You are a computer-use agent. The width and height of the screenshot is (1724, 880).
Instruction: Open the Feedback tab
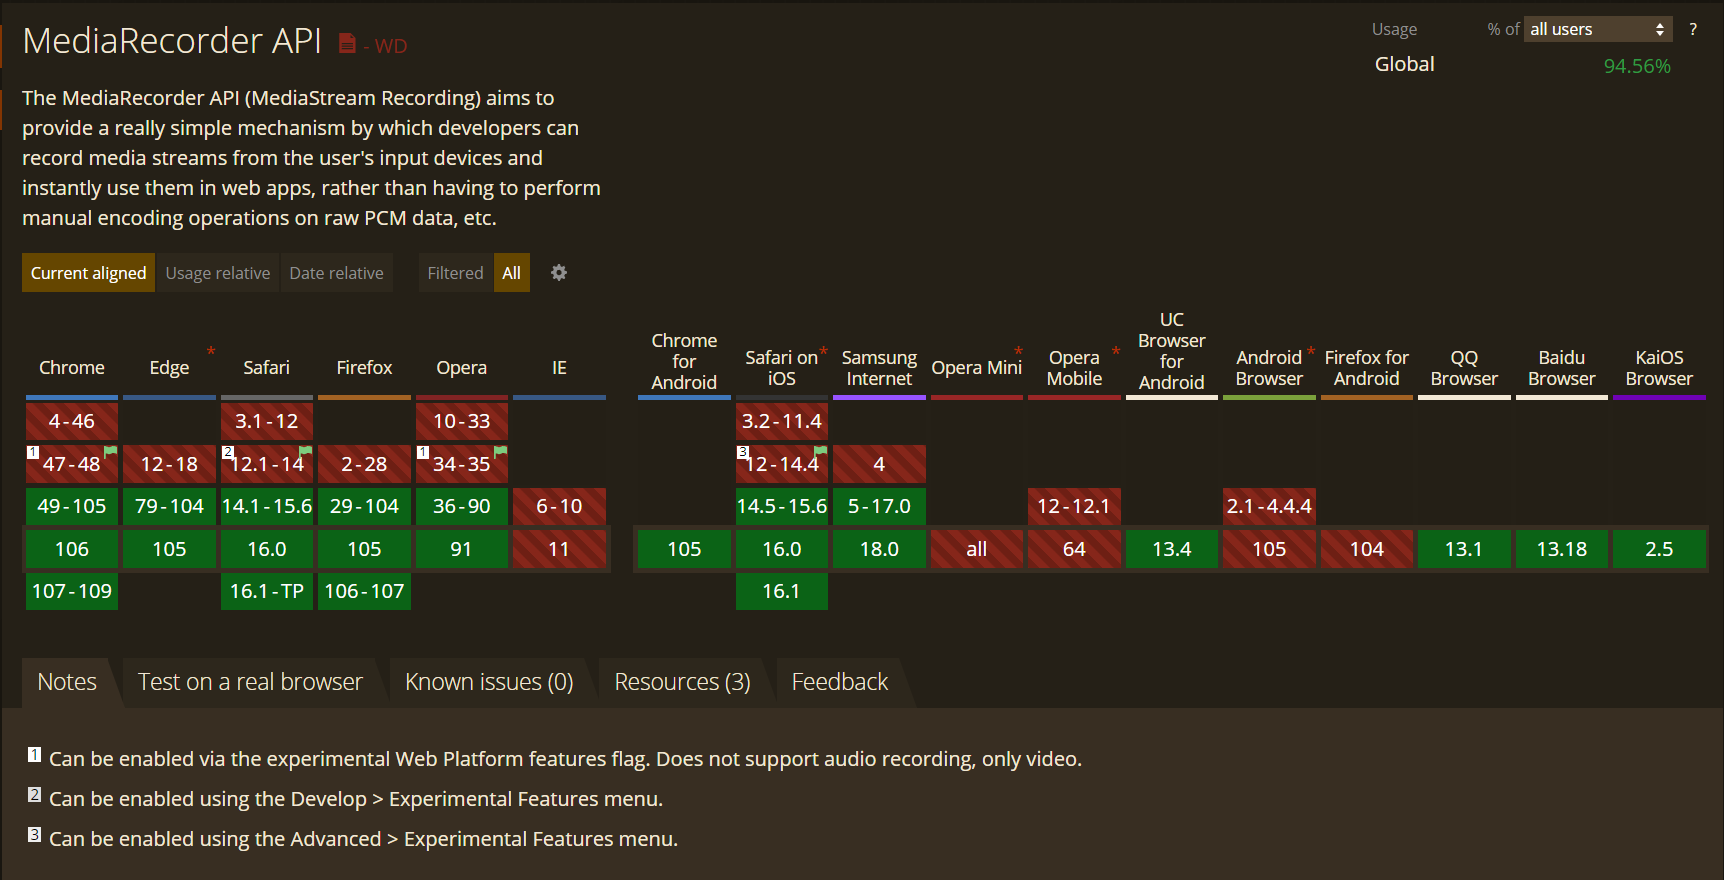840,682
